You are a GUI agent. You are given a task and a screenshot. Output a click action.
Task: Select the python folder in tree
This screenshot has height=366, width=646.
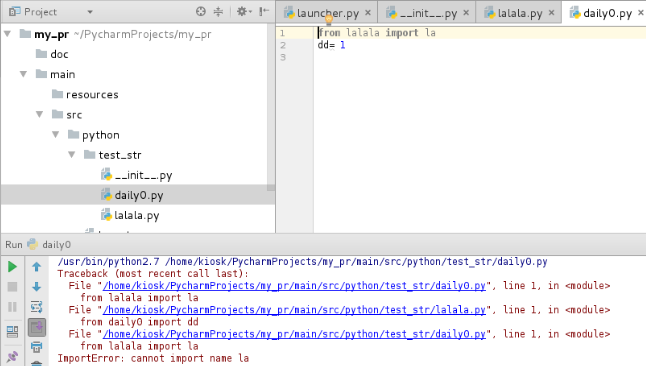101,135
